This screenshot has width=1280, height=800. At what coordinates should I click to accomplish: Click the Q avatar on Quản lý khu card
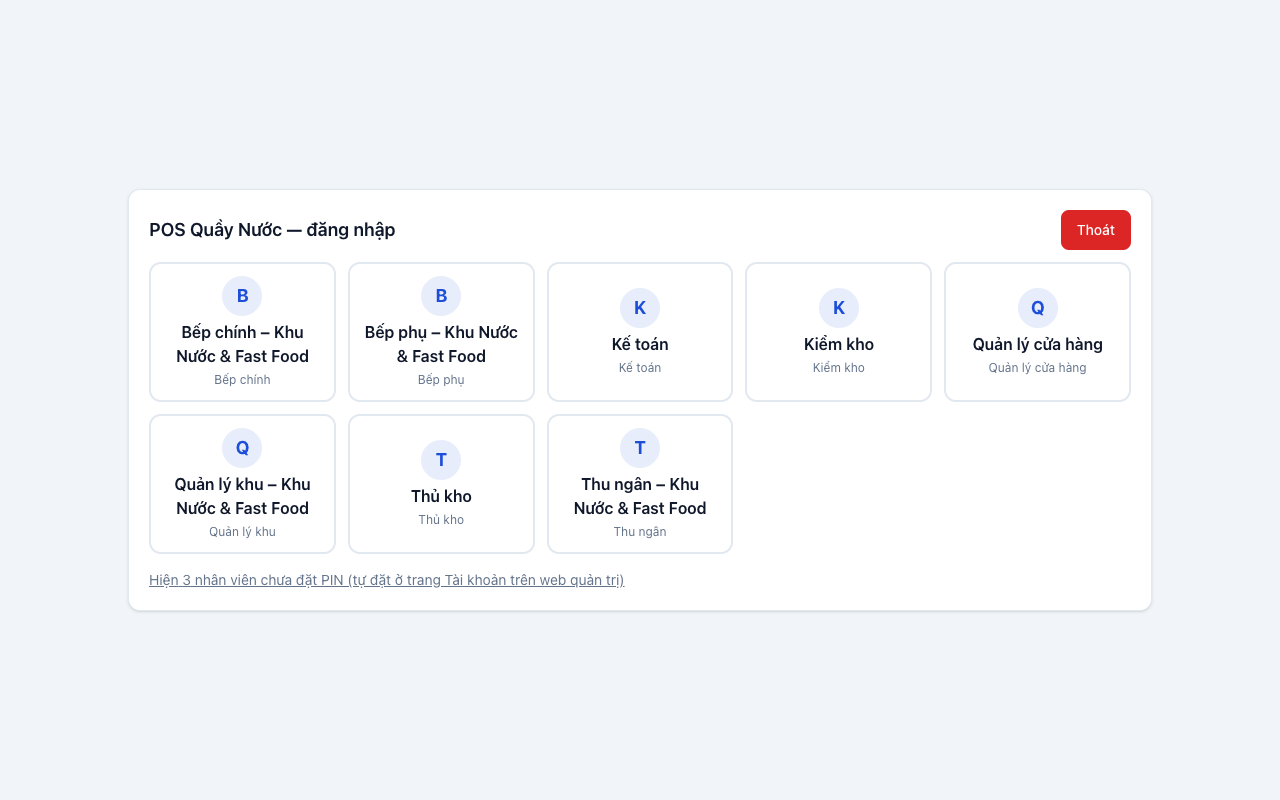(x=242, y=448)
